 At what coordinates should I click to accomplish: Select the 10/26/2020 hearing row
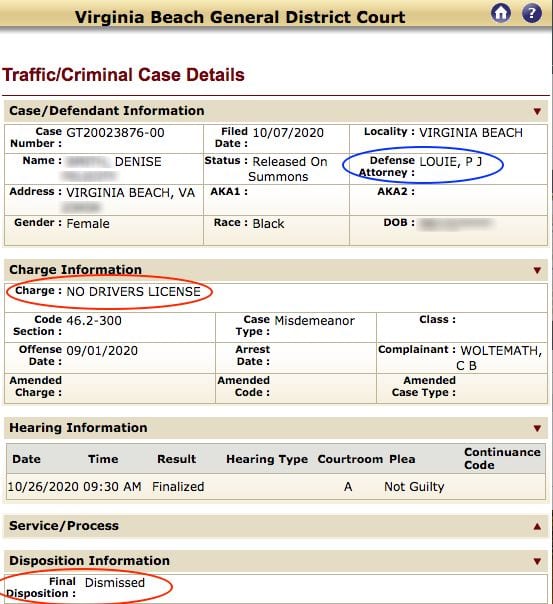pos(276,487)
